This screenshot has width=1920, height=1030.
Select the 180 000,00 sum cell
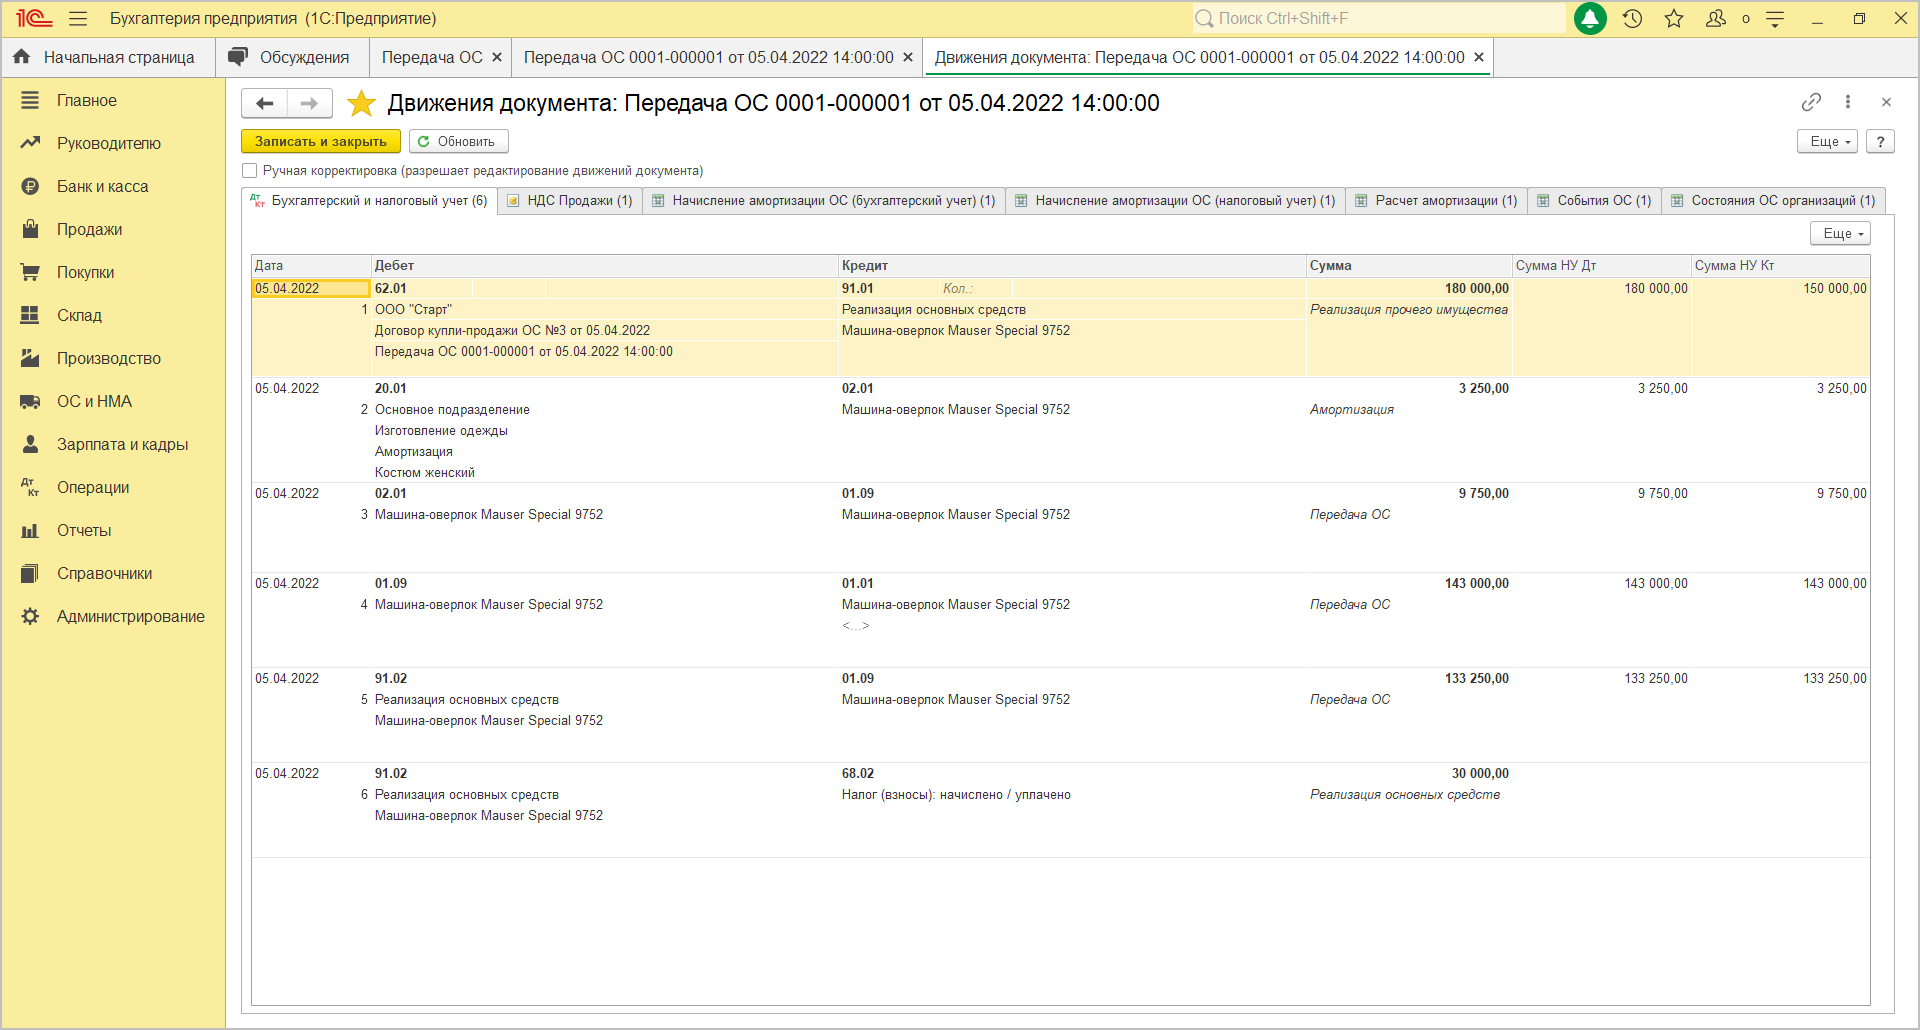click(1409, 288)
